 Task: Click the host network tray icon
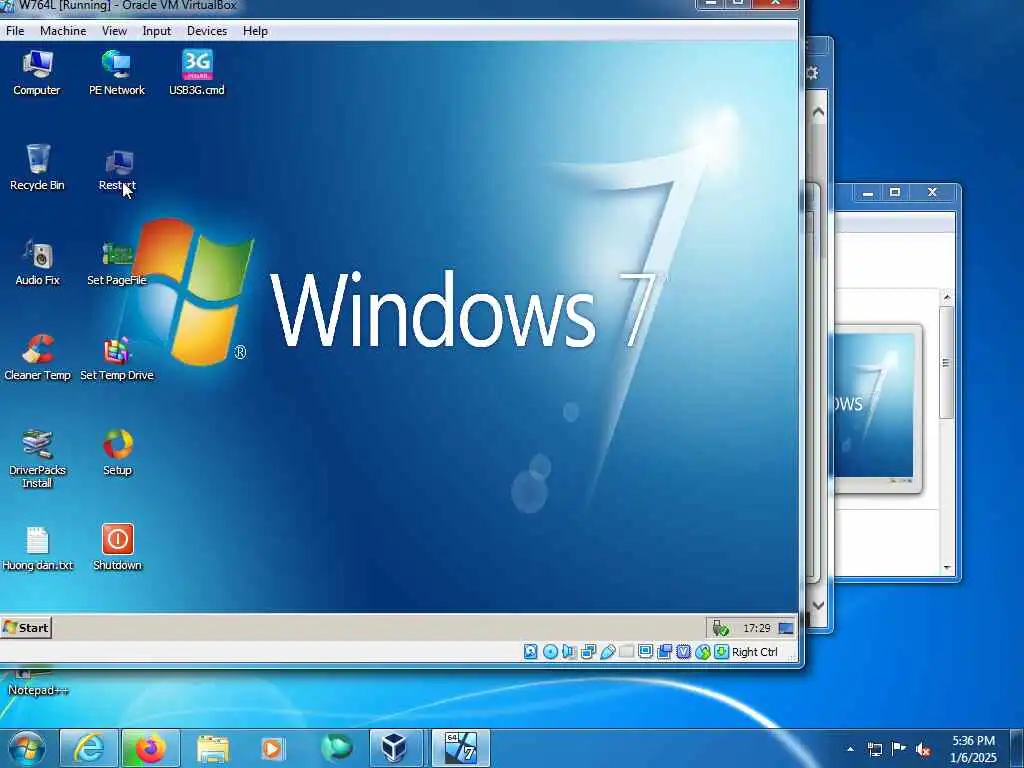point(874,749)
